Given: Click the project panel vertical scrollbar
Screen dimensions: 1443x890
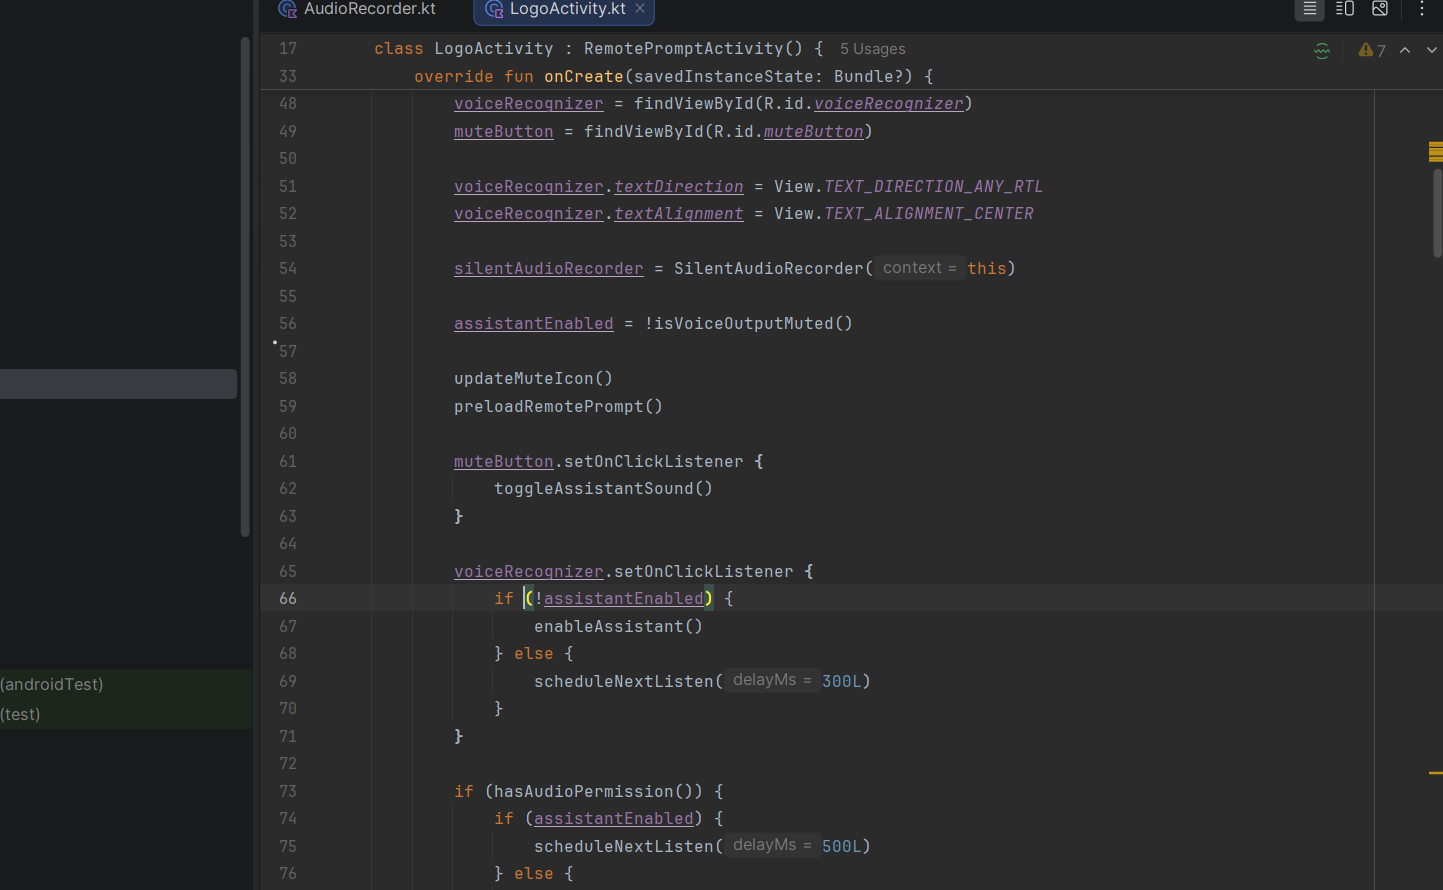Looking at the screenshot, I should pyautogui.click(x=245, y=287).
